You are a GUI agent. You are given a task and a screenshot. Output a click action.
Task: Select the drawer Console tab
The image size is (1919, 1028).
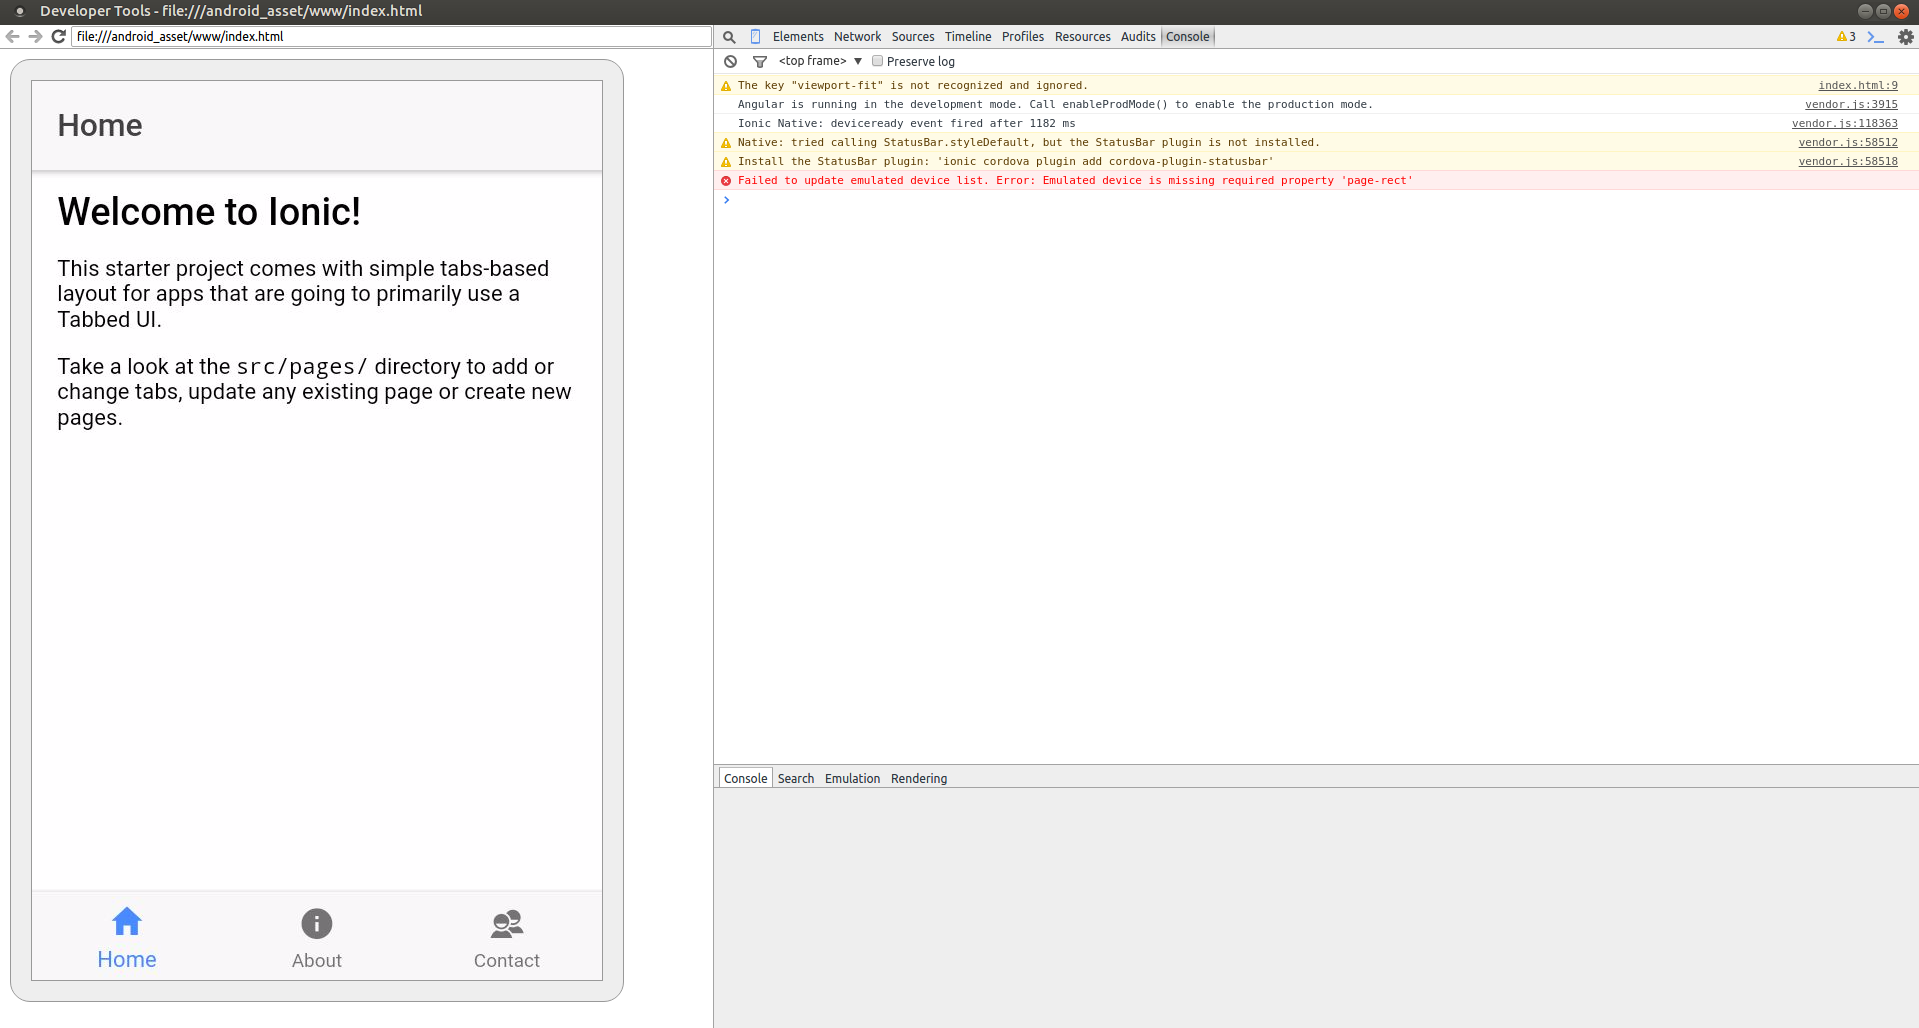tap(746, 778)
